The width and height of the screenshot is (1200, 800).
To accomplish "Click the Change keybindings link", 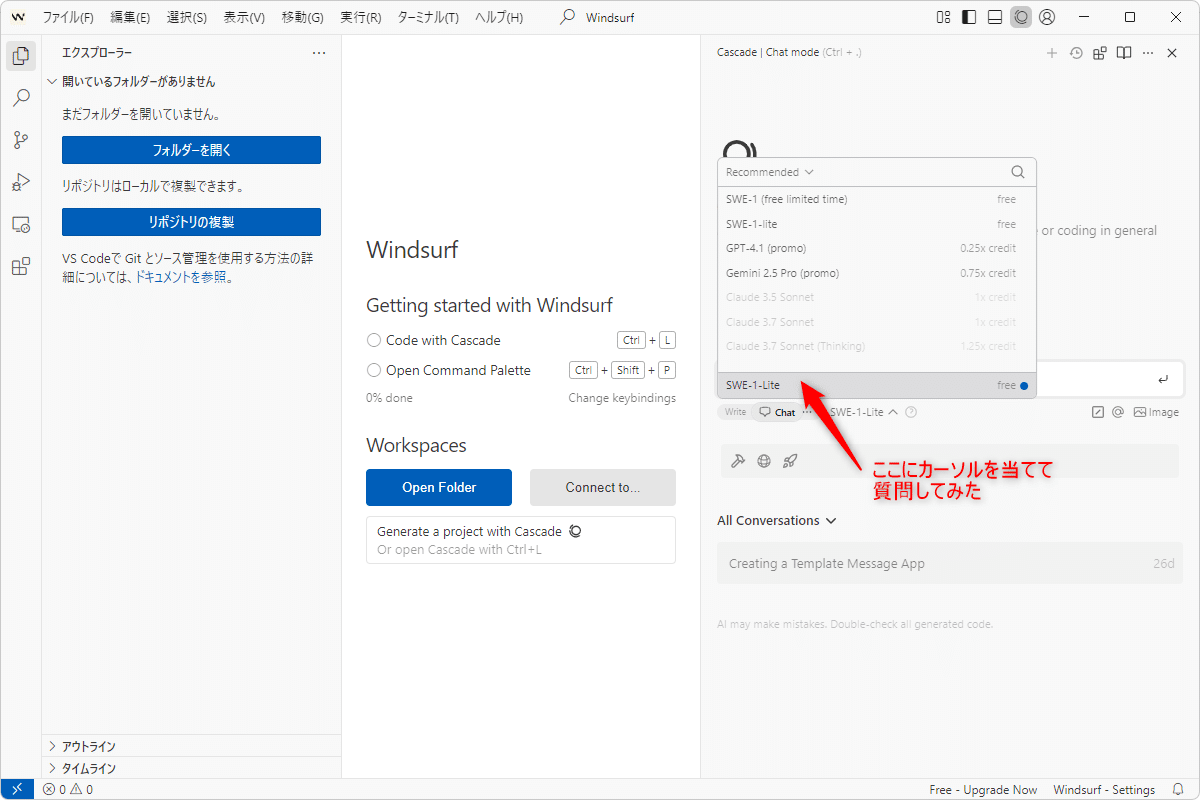I will 622,398.
